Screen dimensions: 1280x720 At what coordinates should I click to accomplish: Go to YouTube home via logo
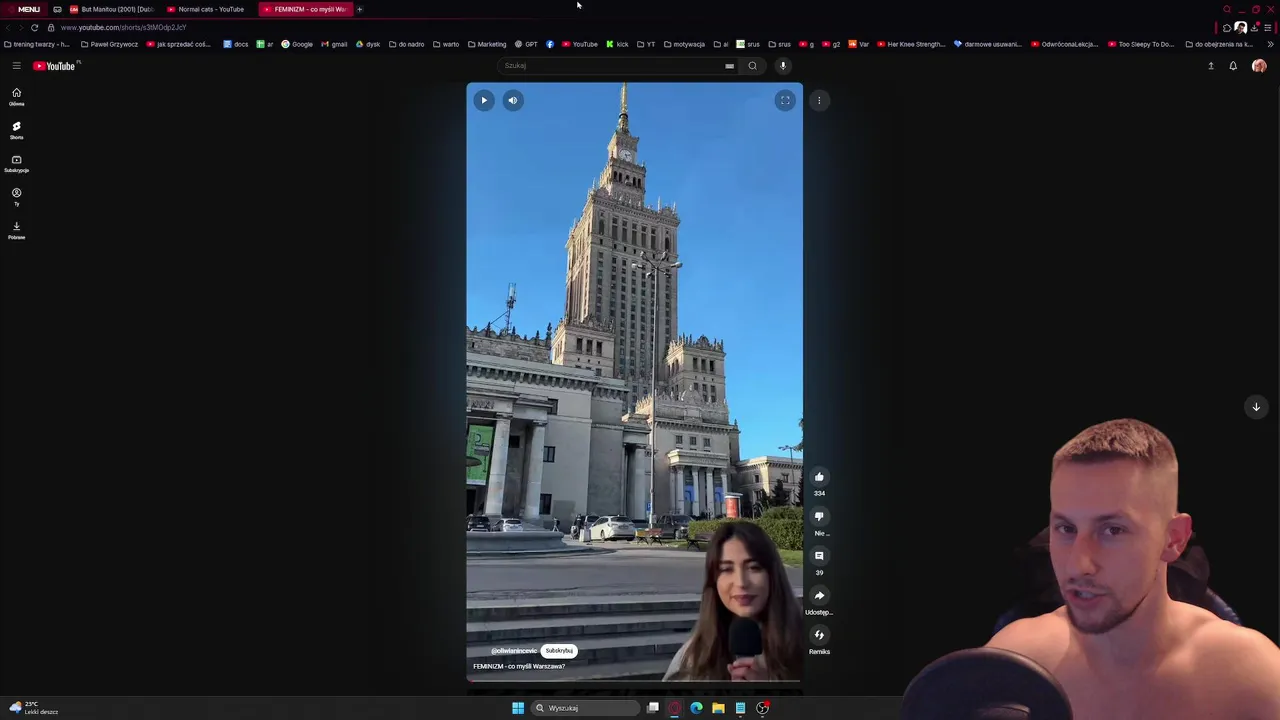pyautogui.click(x=54, y=66)
